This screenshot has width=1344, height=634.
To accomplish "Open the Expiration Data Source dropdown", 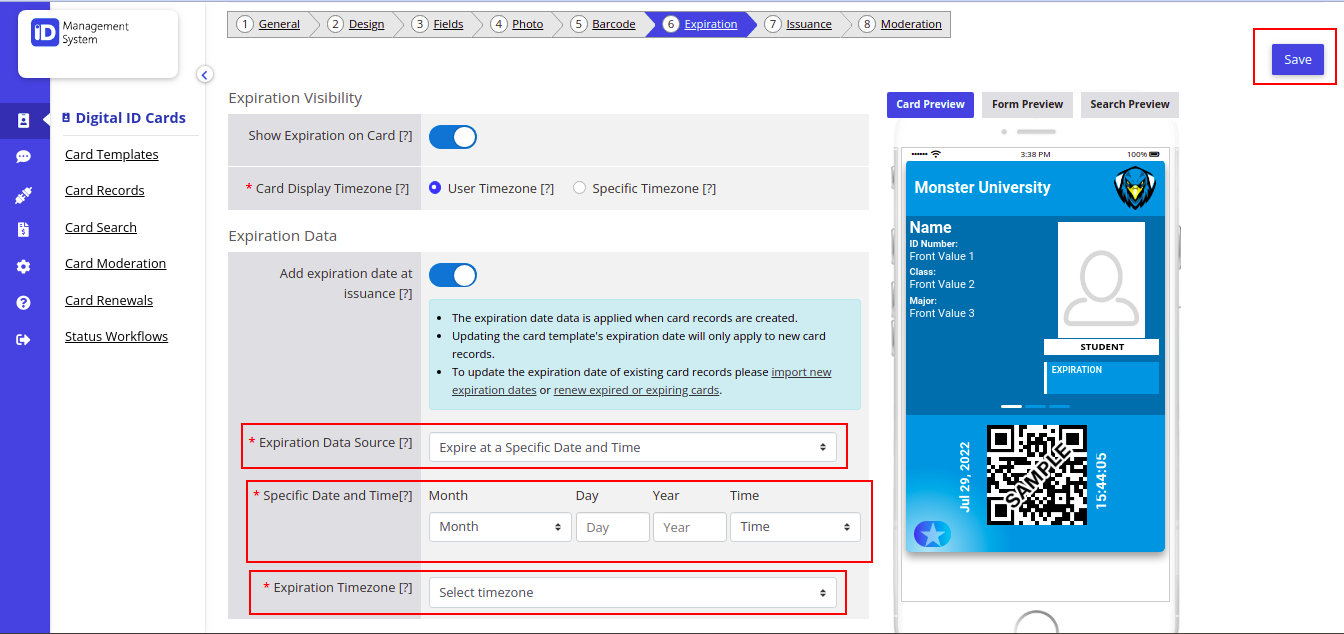I will 636,446.
